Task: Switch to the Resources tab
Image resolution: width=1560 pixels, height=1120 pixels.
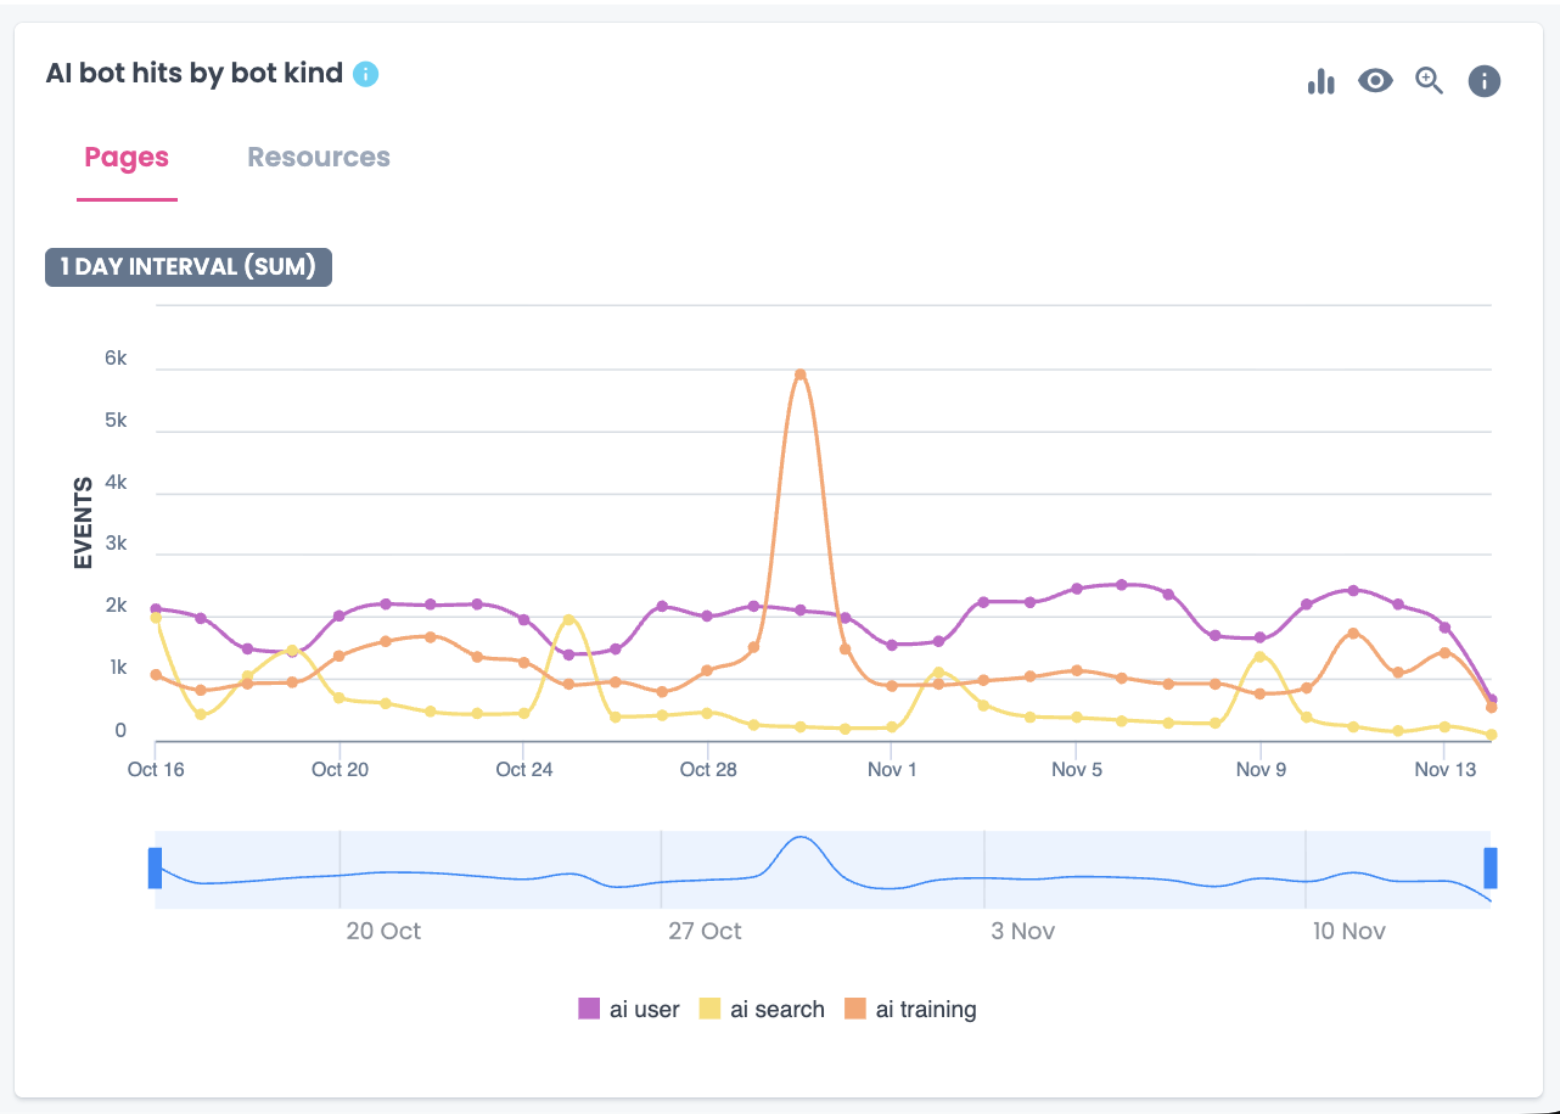Action: coord(318,157)
